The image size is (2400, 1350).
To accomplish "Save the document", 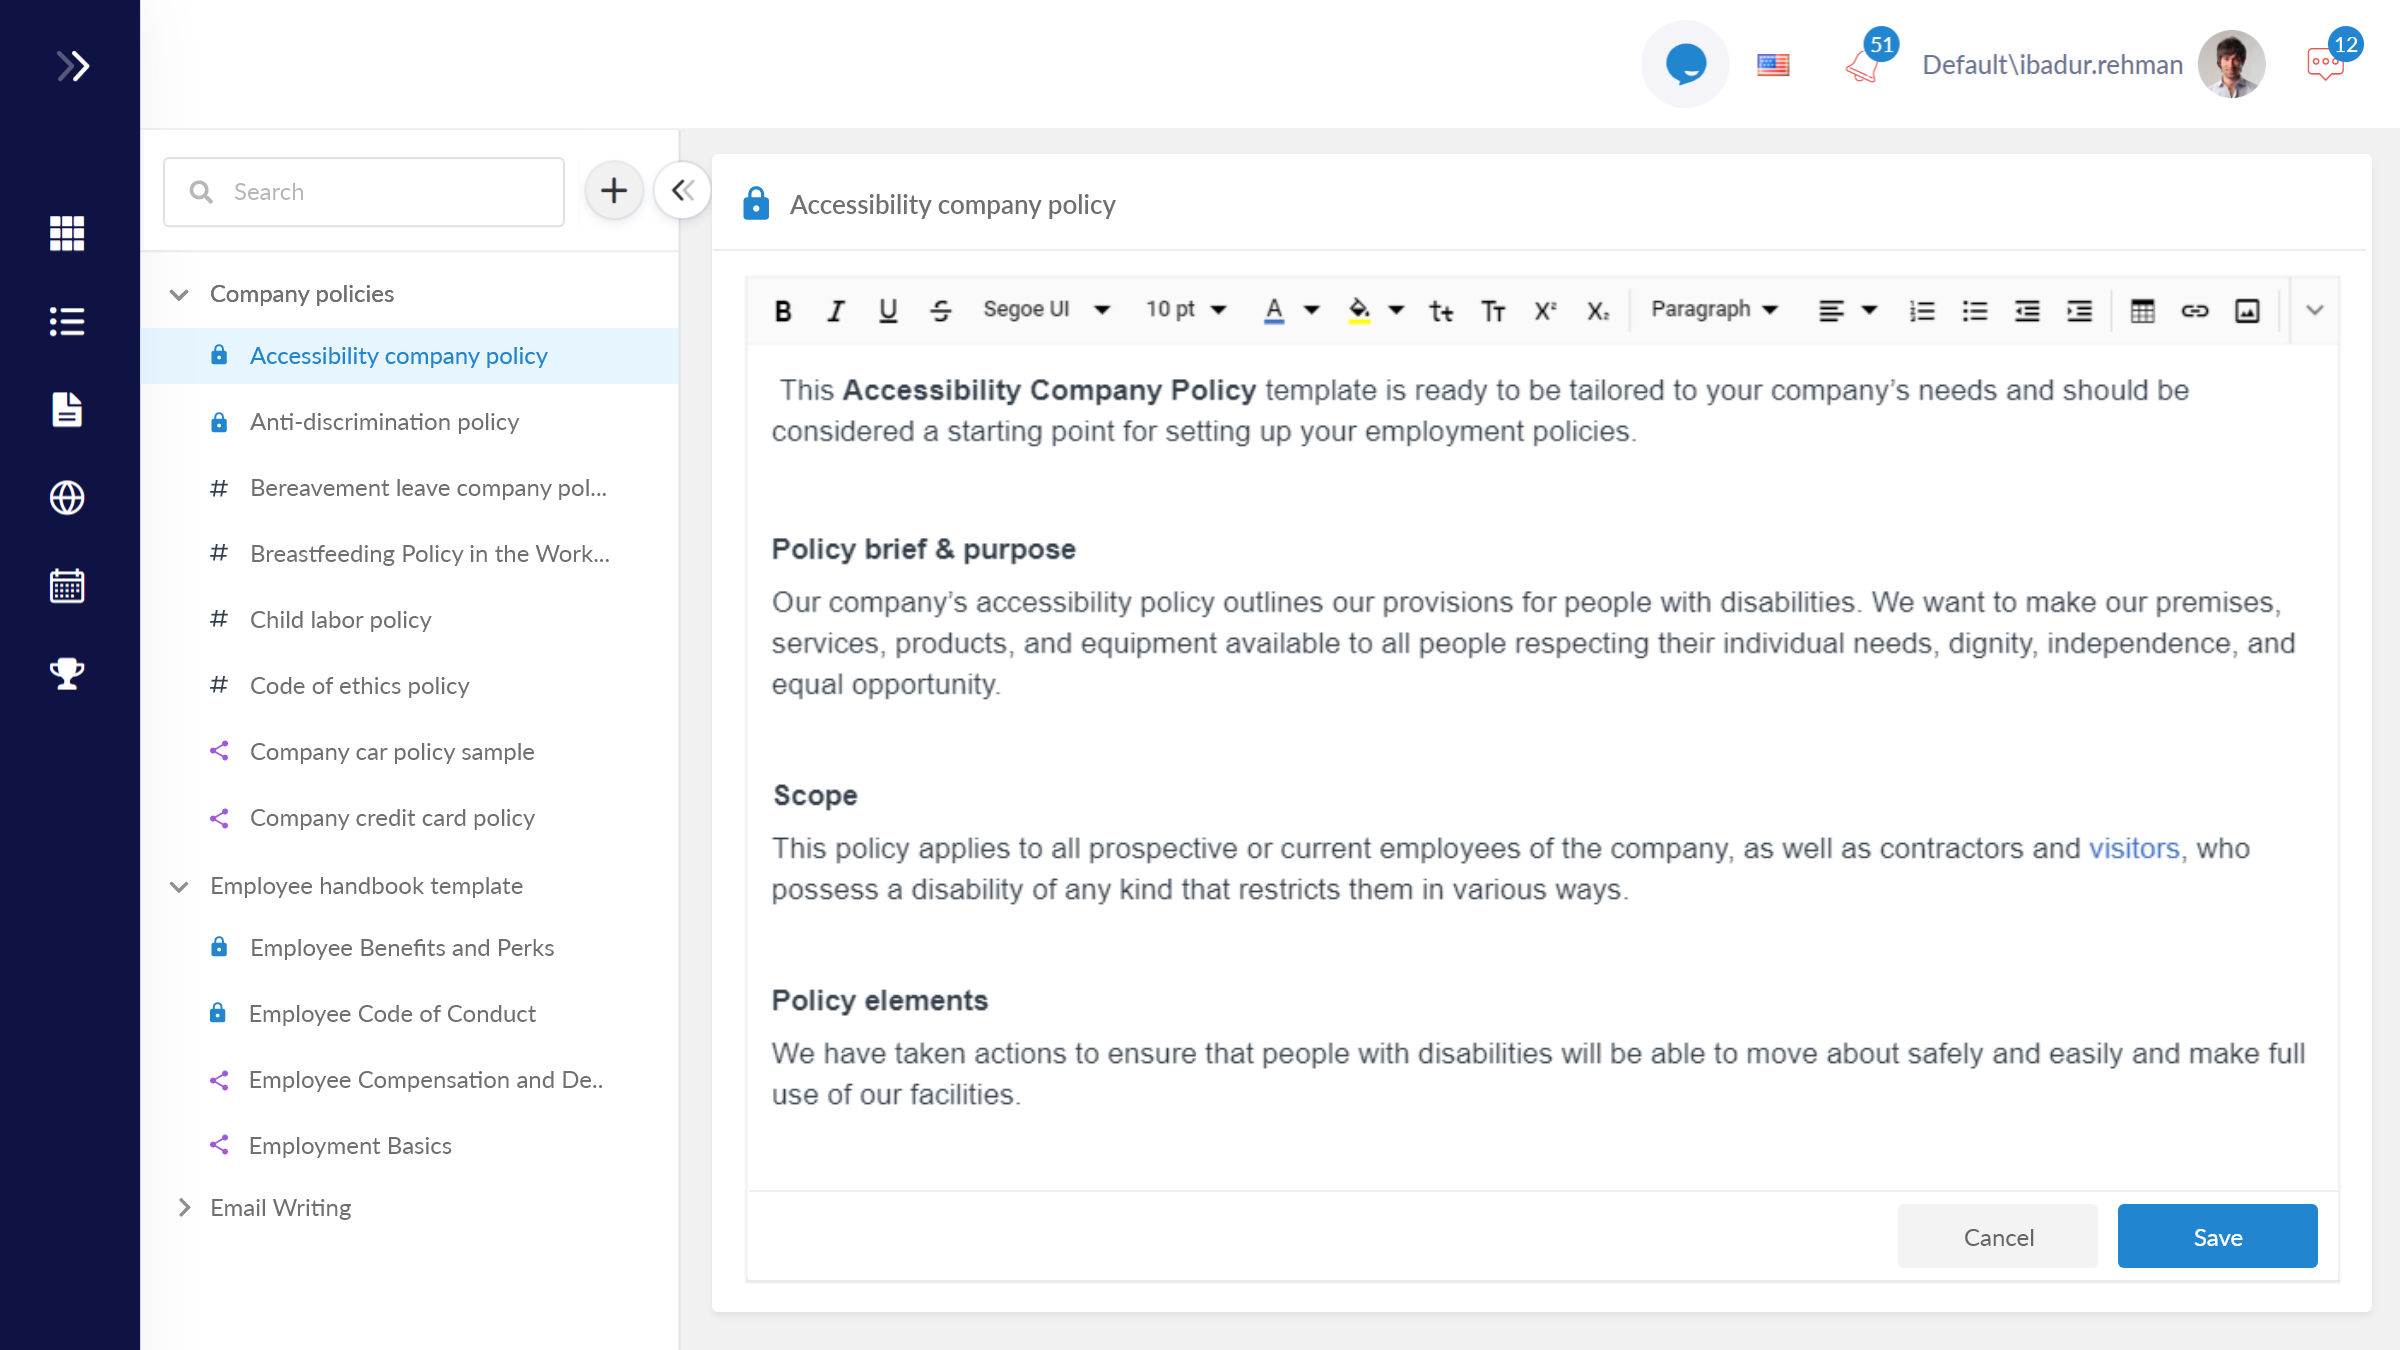I will pos(2217,1237).
